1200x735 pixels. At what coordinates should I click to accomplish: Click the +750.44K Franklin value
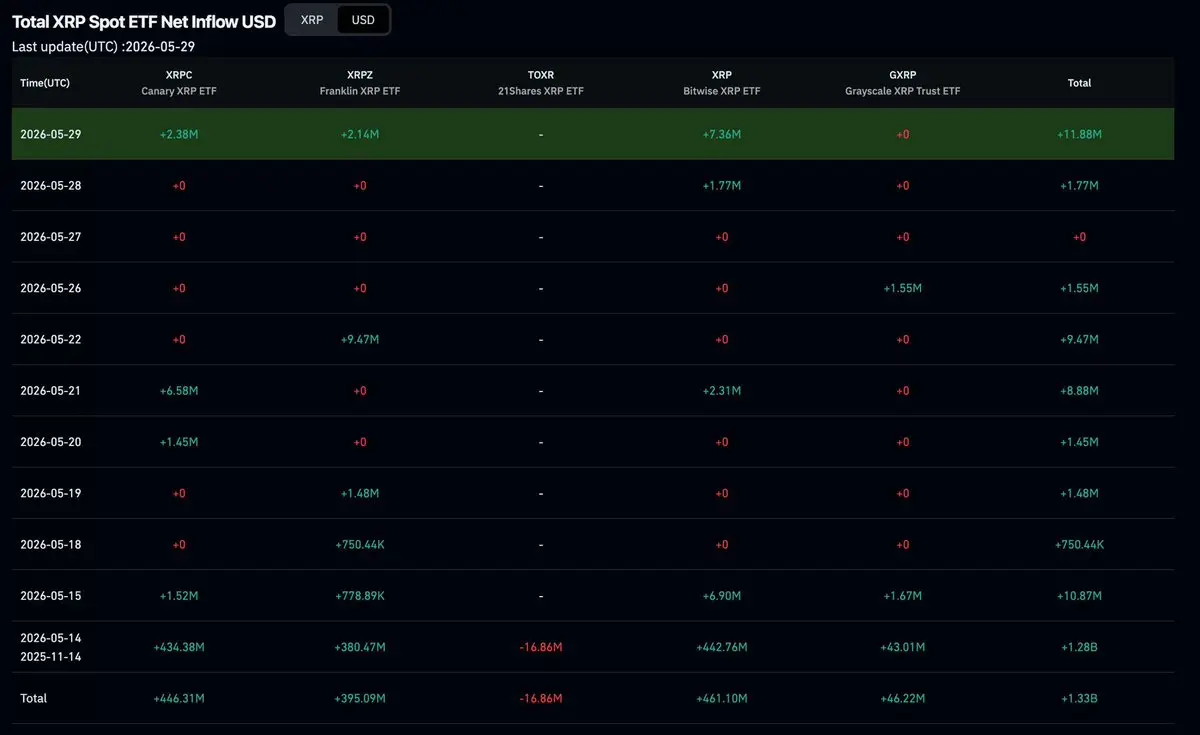360,545
